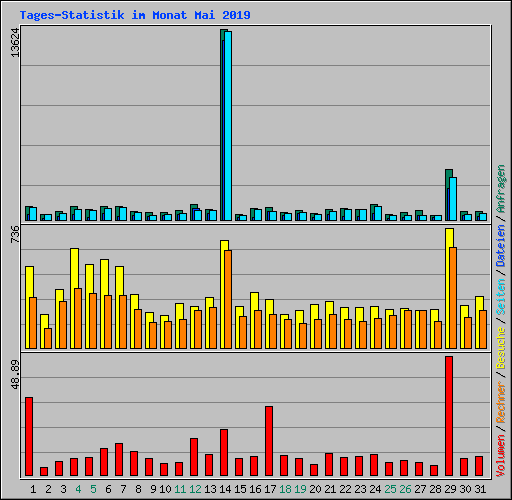Click day label 3 on x-axis
512x500 pixels.
63,489
